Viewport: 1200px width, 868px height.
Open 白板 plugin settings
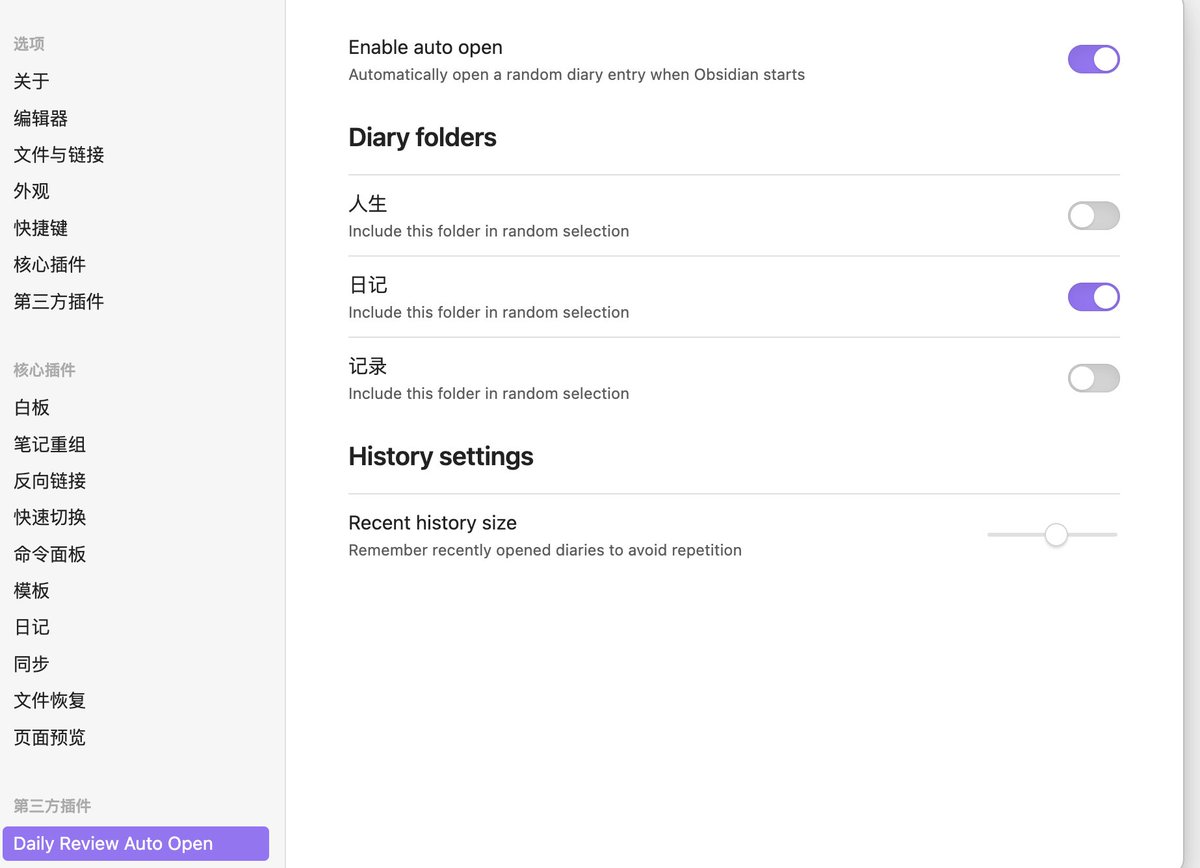pos(32,407)
